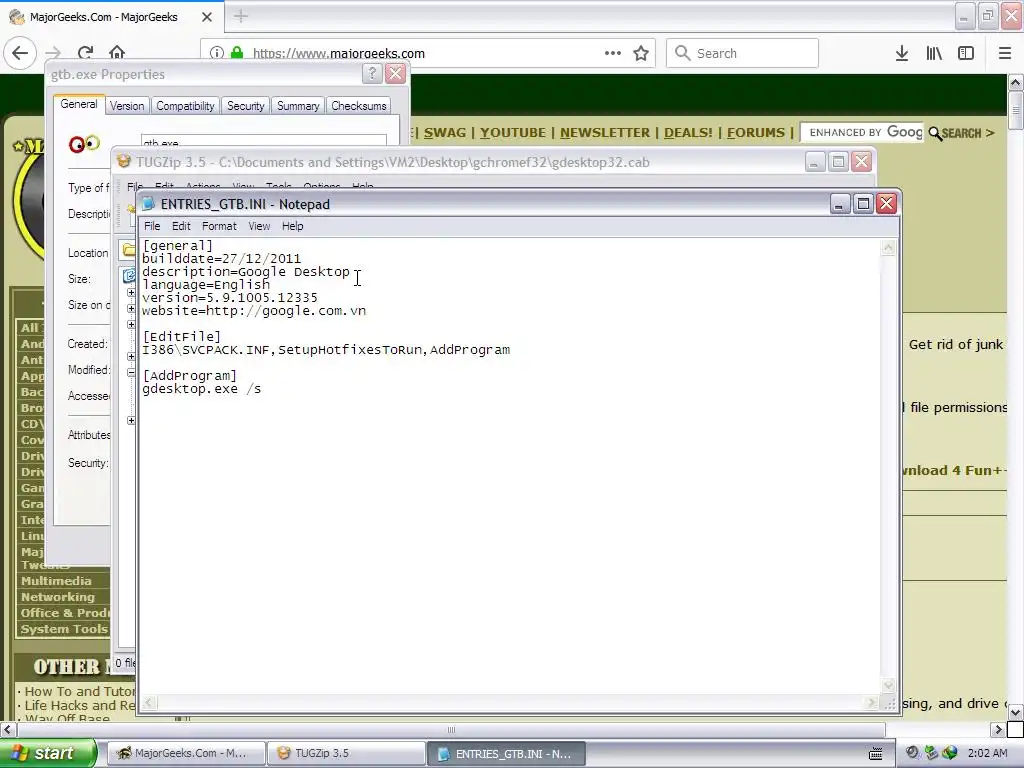Open the Windows start menu
The height and width of the screenshot is (768, 1024).
(48, 753)
